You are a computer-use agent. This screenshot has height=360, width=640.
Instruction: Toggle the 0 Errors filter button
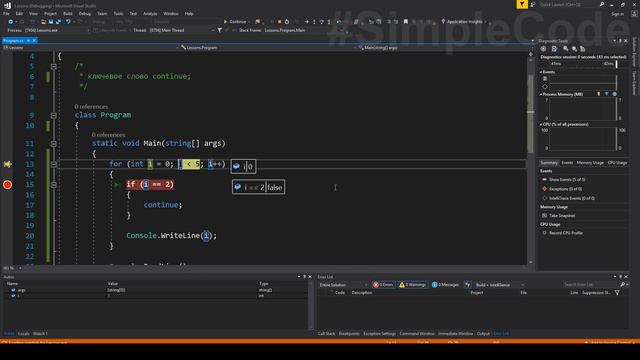(x=383, y=284)
